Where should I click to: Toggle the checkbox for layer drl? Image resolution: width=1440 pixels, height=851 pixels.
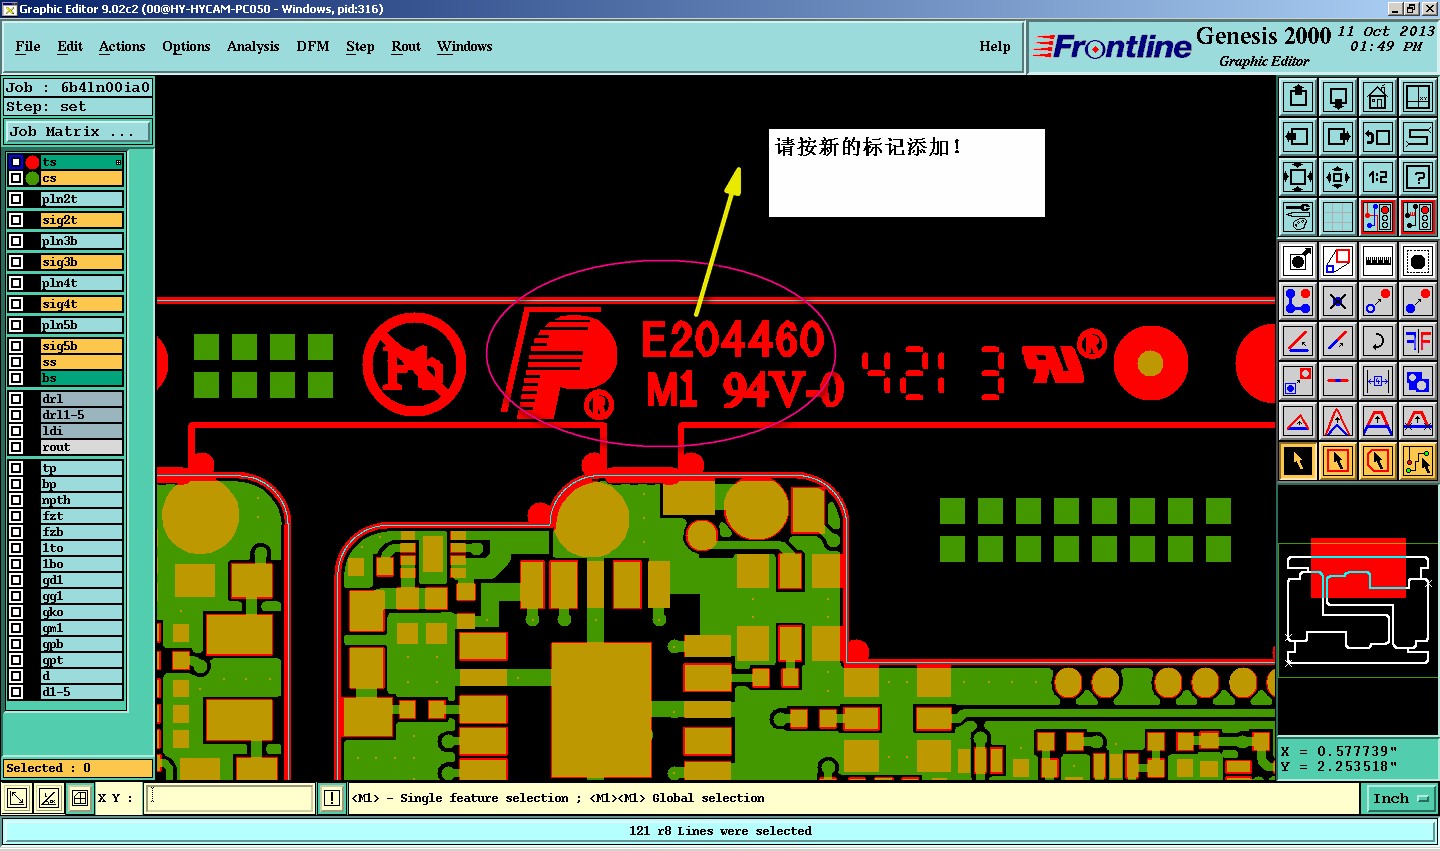pyautogui.click(x=16, y=399)
